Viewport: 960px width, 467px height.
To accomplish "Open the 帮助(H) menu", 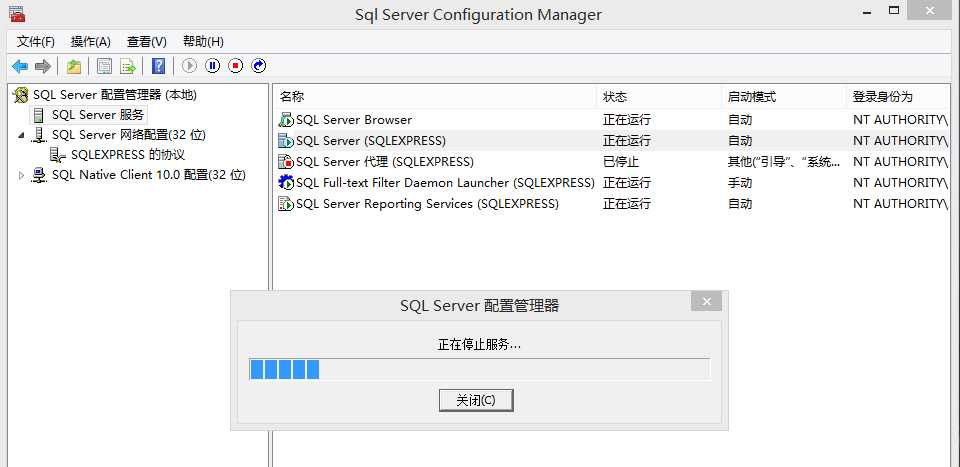I will pos(203,42).
